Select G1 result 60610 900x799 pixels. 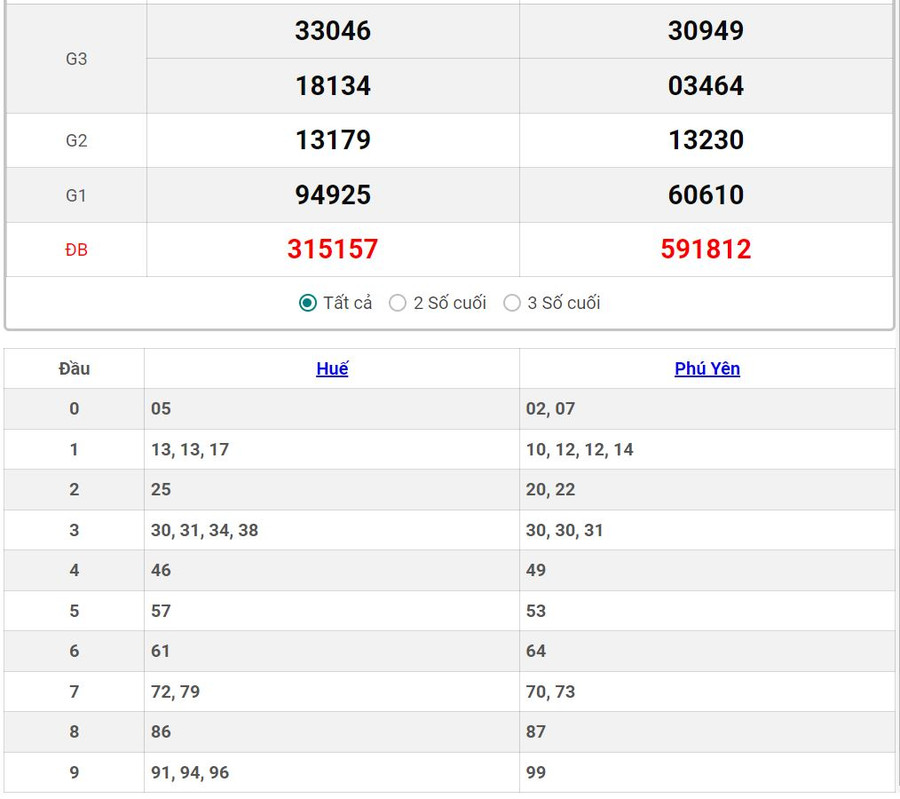click(706, 195)
